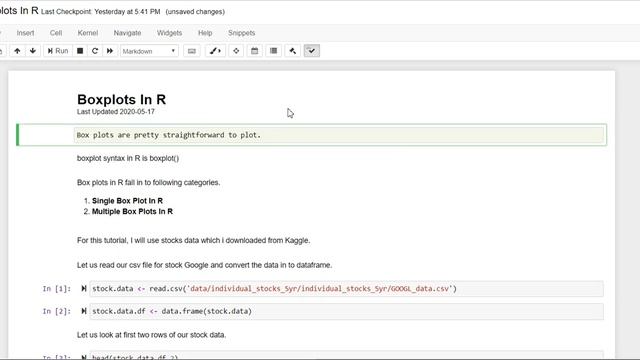Open the Widgets menu
This screenshot has height=360, width=640.
pyautogui.click(x=169, y=33)
